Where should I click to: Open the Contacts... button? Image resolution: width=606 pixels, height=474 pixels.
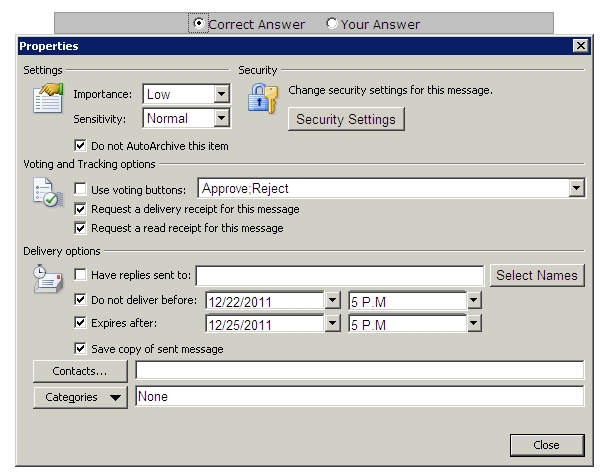point(80,371)
